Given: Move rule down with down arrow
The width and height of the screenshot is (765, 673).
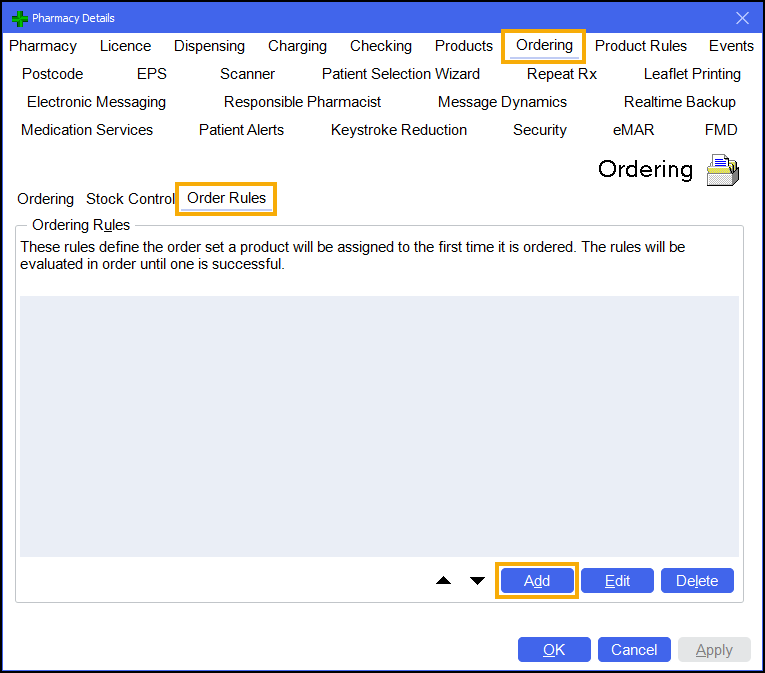Looking at the screenshot, I should (x=477, y=581).
